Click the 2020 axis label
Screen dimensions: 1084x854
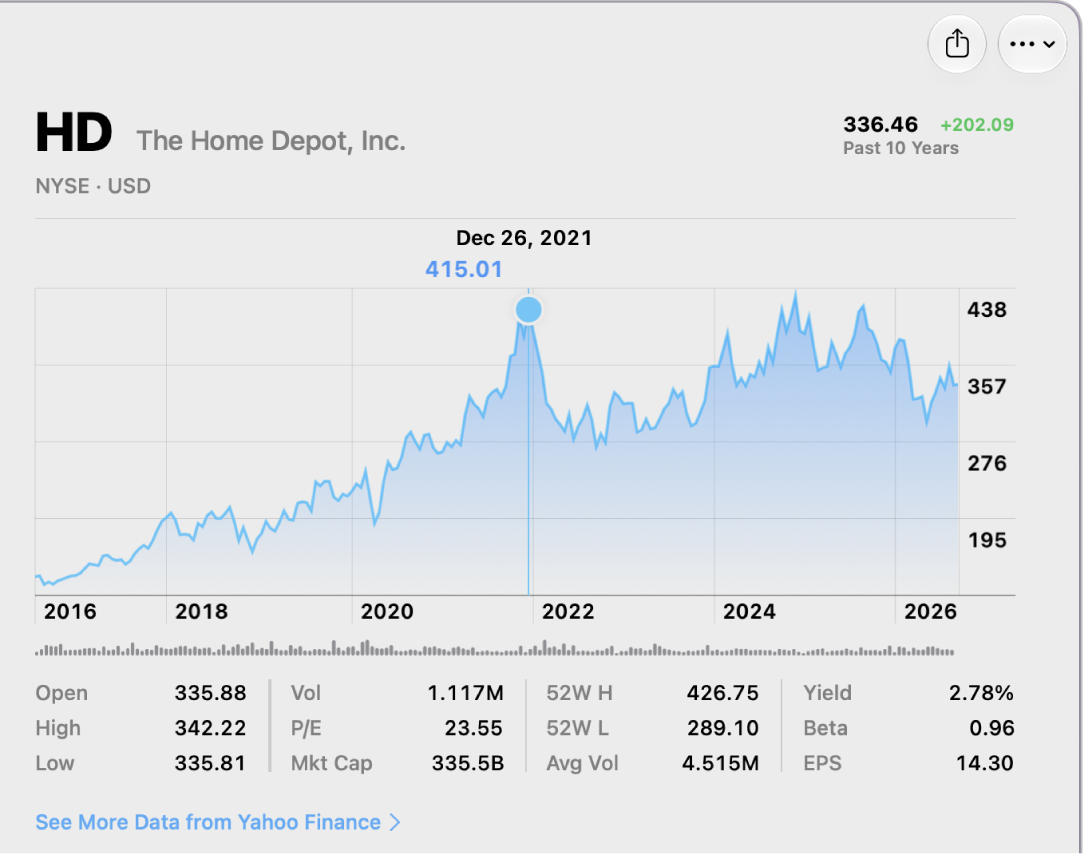pyautogui.click(x=387, y=611)
